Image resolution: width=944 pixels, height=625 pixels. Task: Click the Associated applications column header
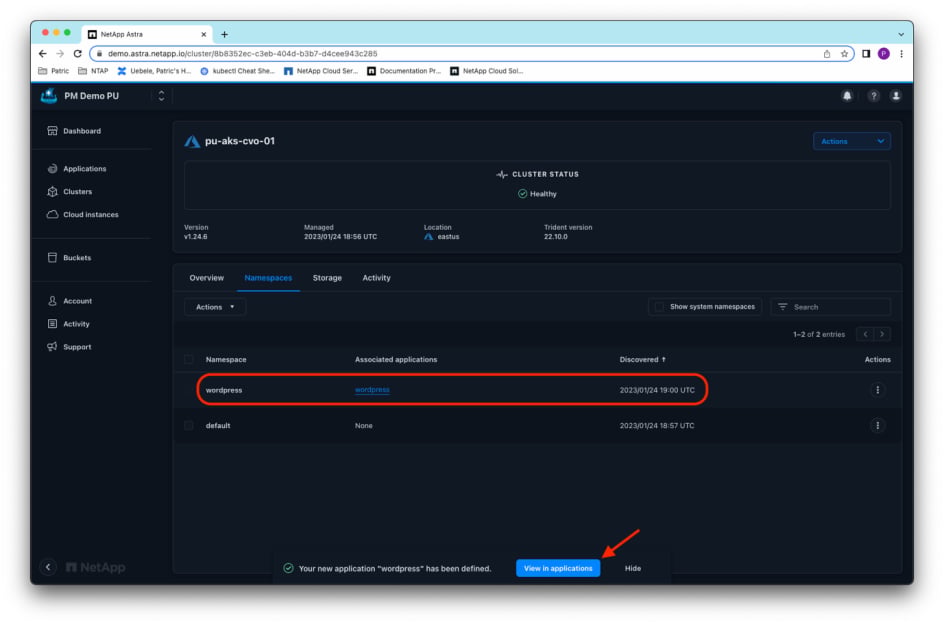396,359
